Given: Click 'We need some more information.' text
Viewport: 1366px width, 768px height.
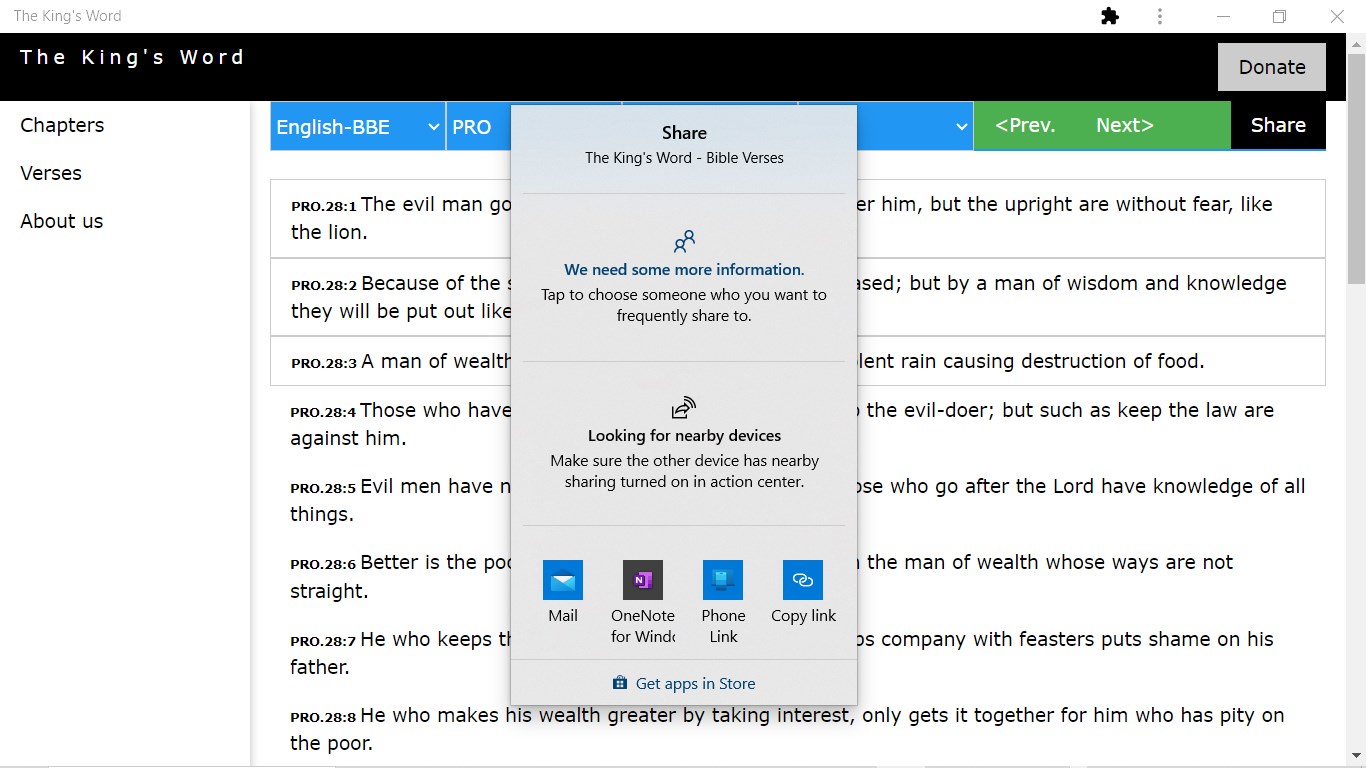Looking at the screenshot, I should point(684,269).
